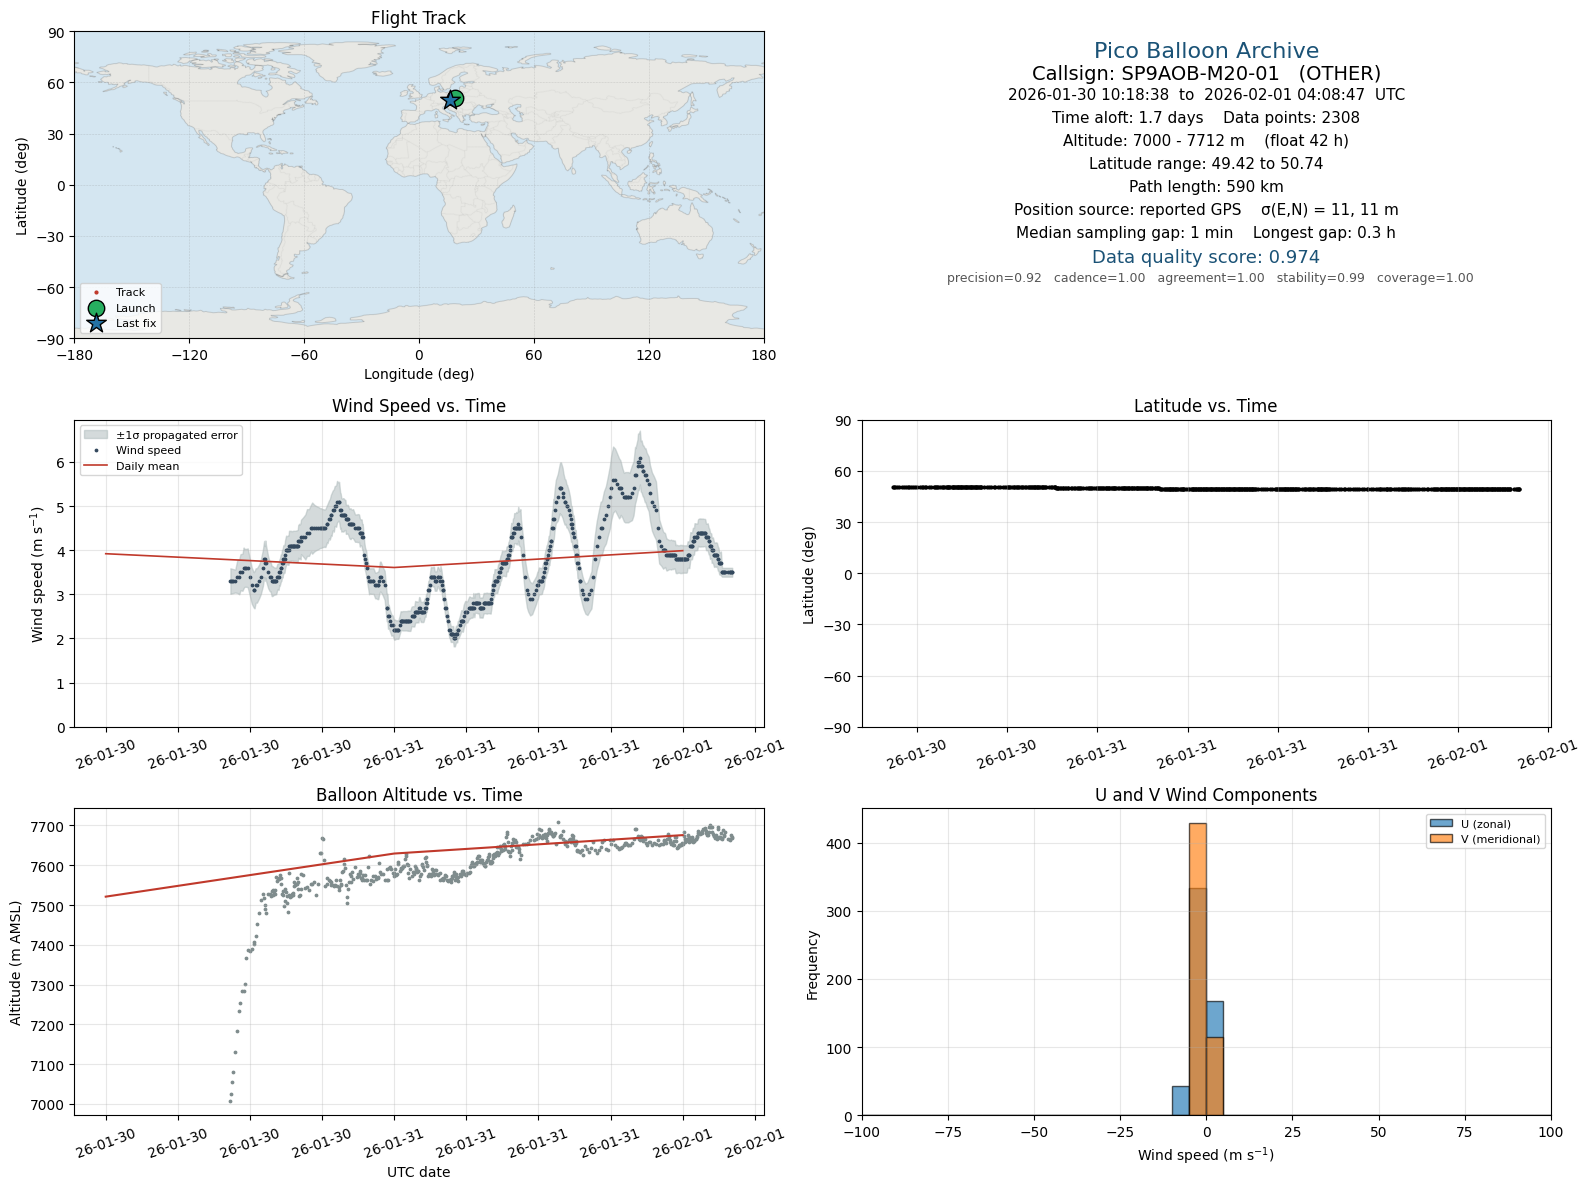Select the blue top of the rightmost U histogram bar
Screen dimensions: 1589x1189
coord(1214,1019)
